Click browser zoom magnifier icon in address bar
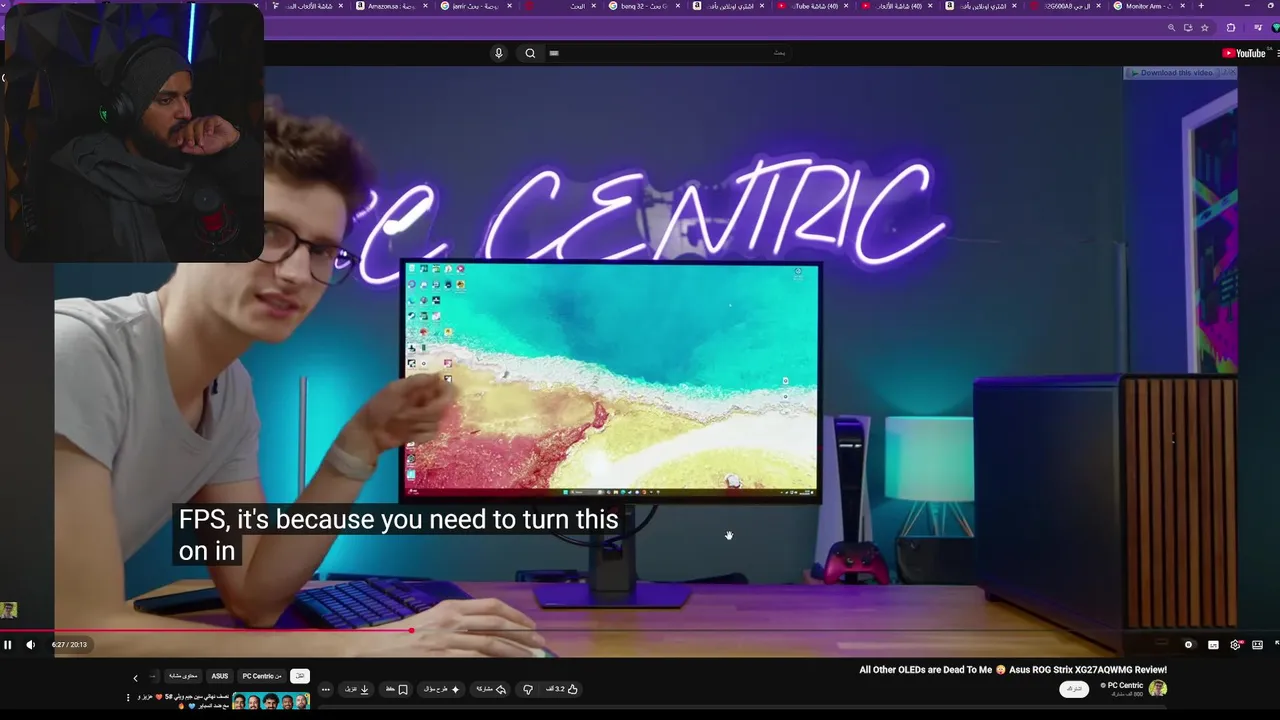Image resolution: width=1280 pixels, height=720 pixels. tap(1171, 28)
